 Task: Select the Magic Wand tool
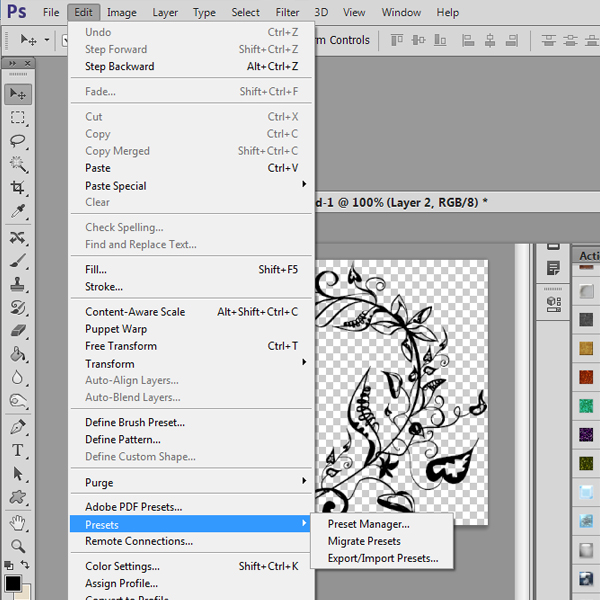click(18, 164)
